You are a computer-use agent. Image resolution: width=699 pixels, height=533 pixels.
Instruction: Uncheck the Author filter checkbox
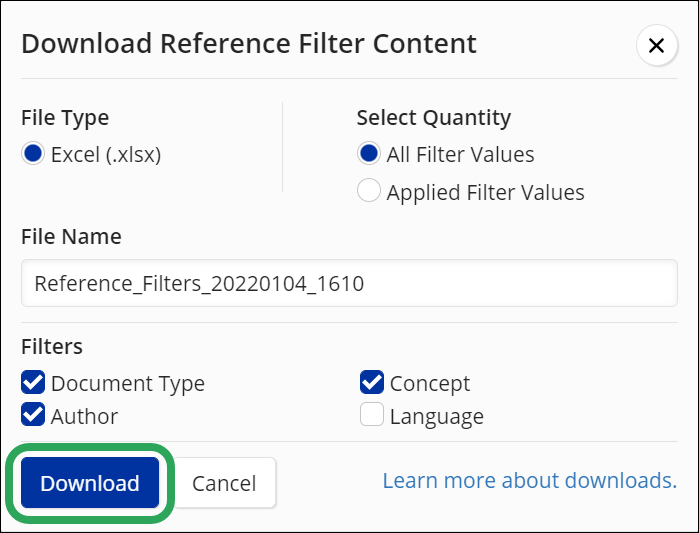coord(33,414)
